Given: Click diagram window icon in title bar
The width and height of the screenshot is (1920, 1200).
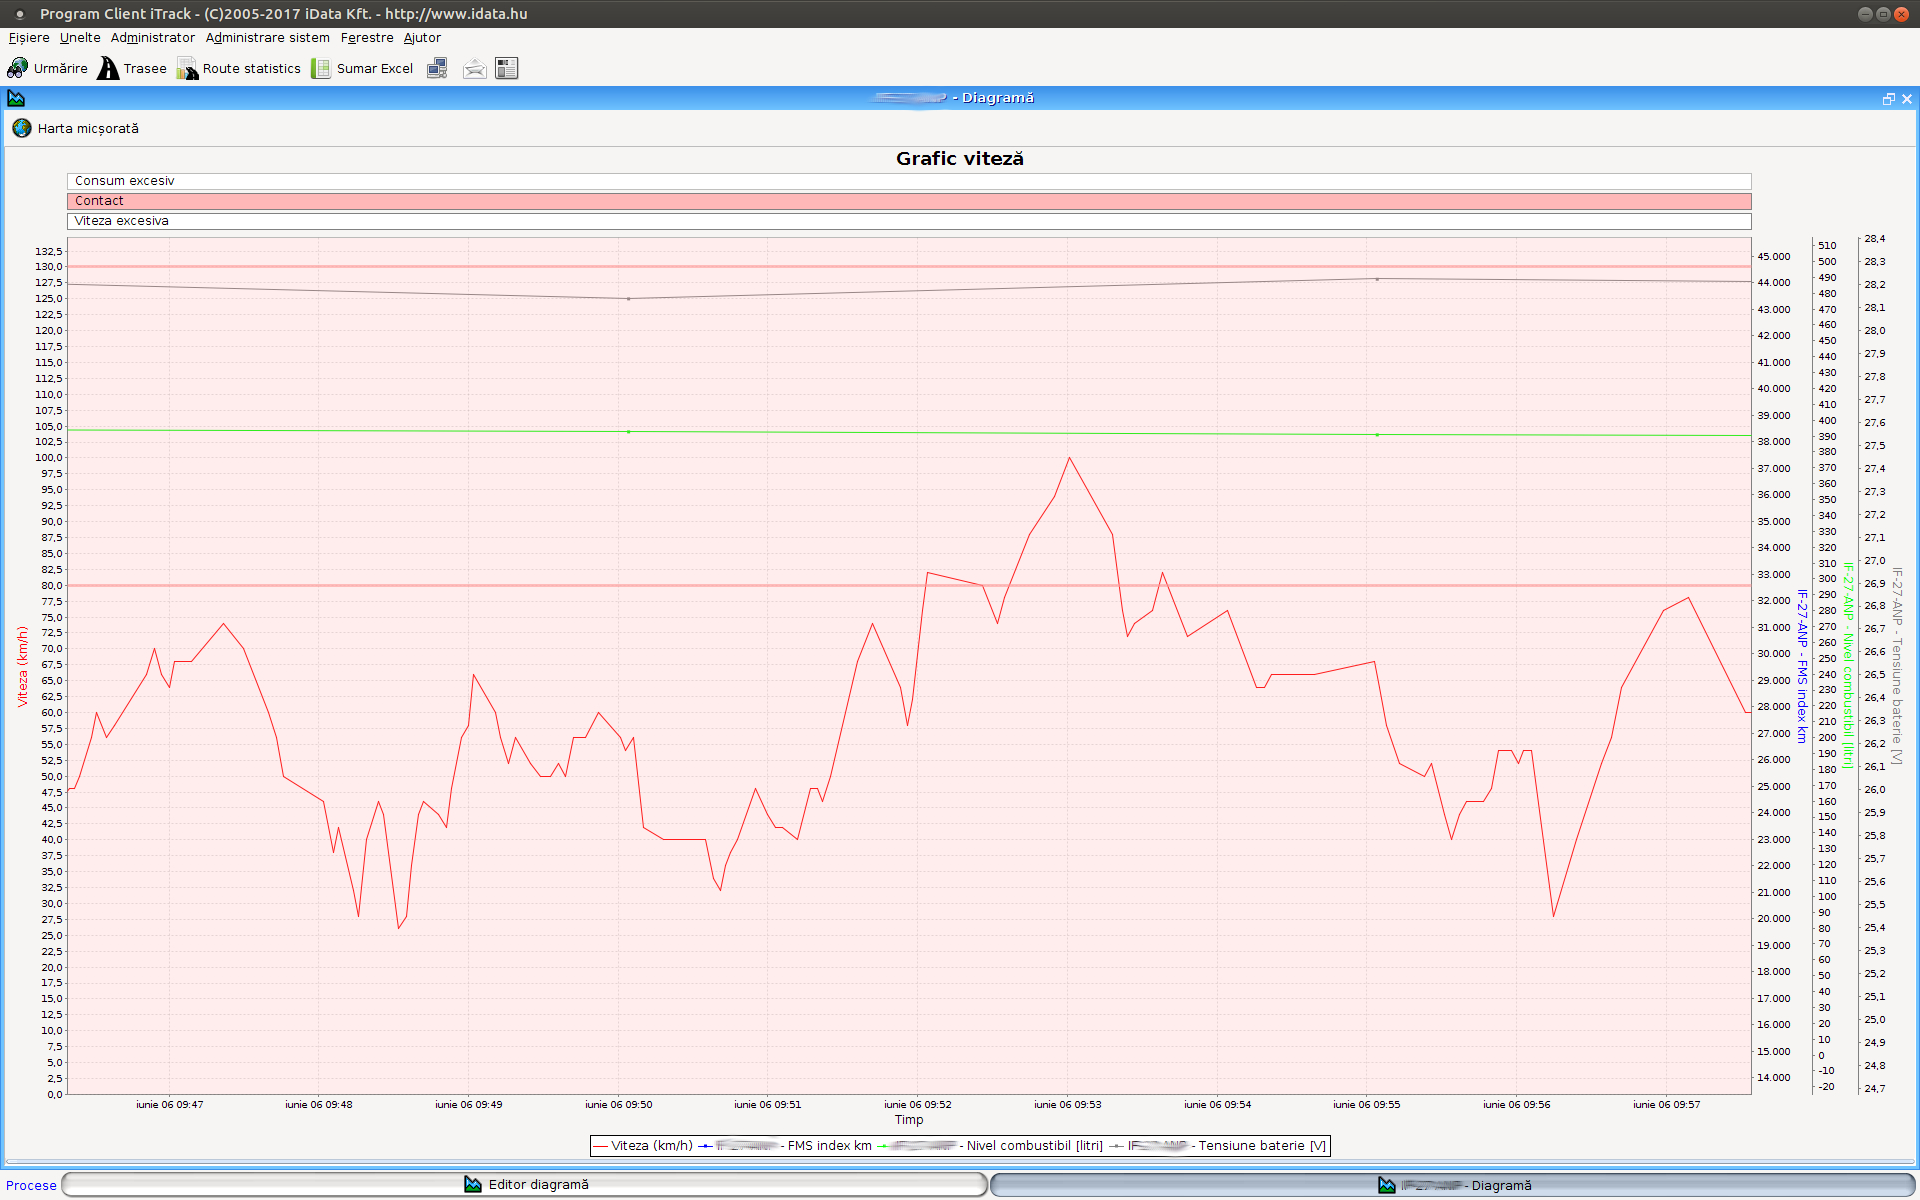Looking at the screenshot, I should 16,98.
